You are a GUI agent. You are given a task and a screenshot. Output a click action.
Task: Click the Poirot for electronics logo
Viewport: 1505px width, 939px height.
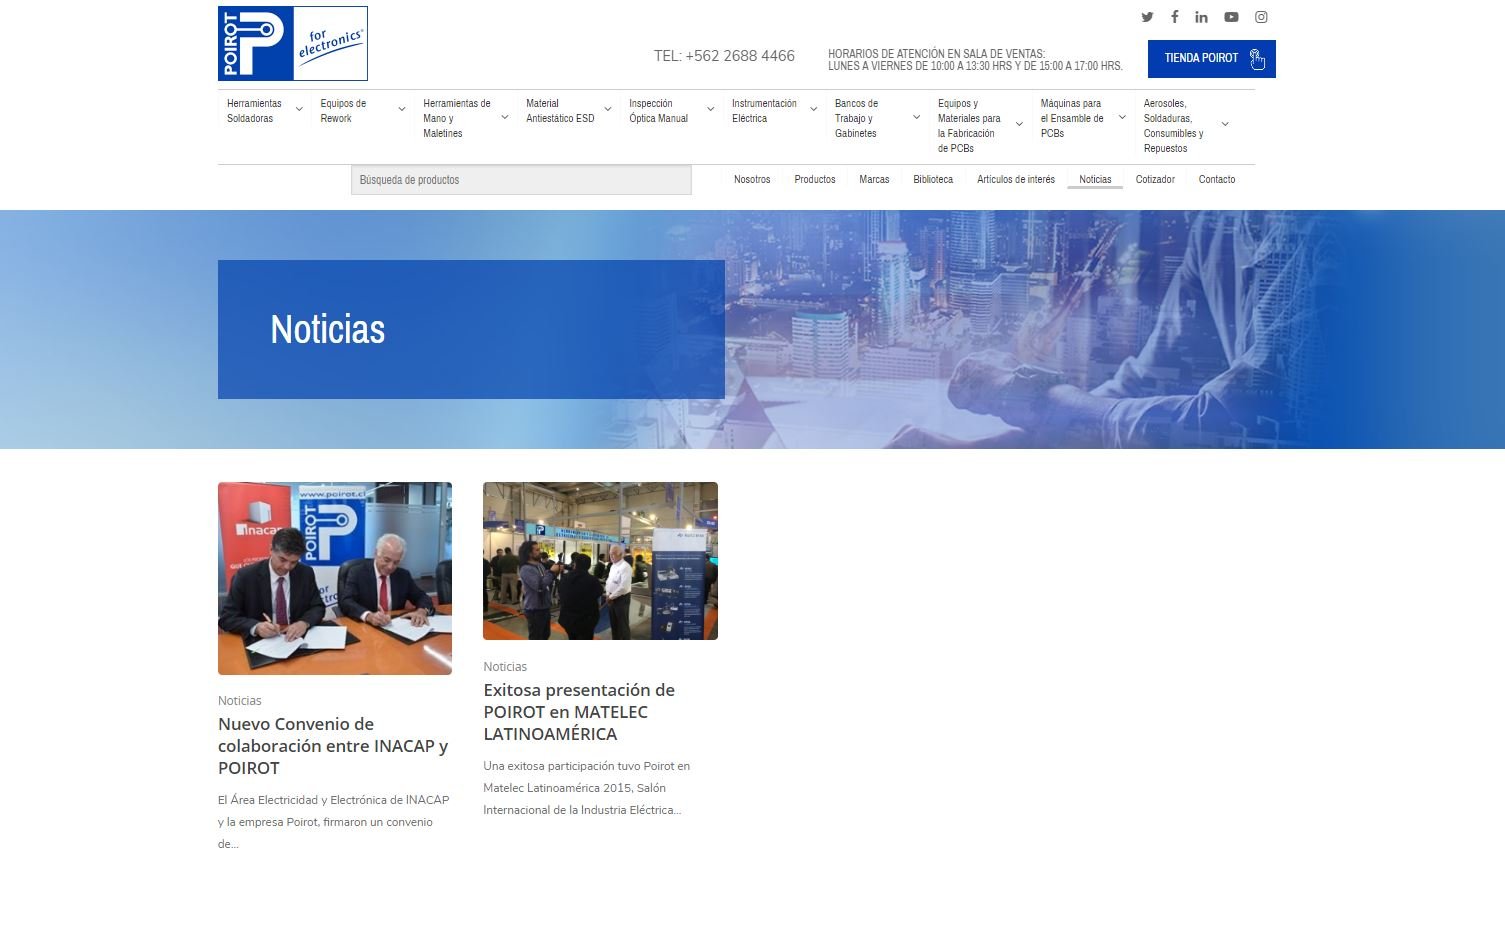[293, 43]
